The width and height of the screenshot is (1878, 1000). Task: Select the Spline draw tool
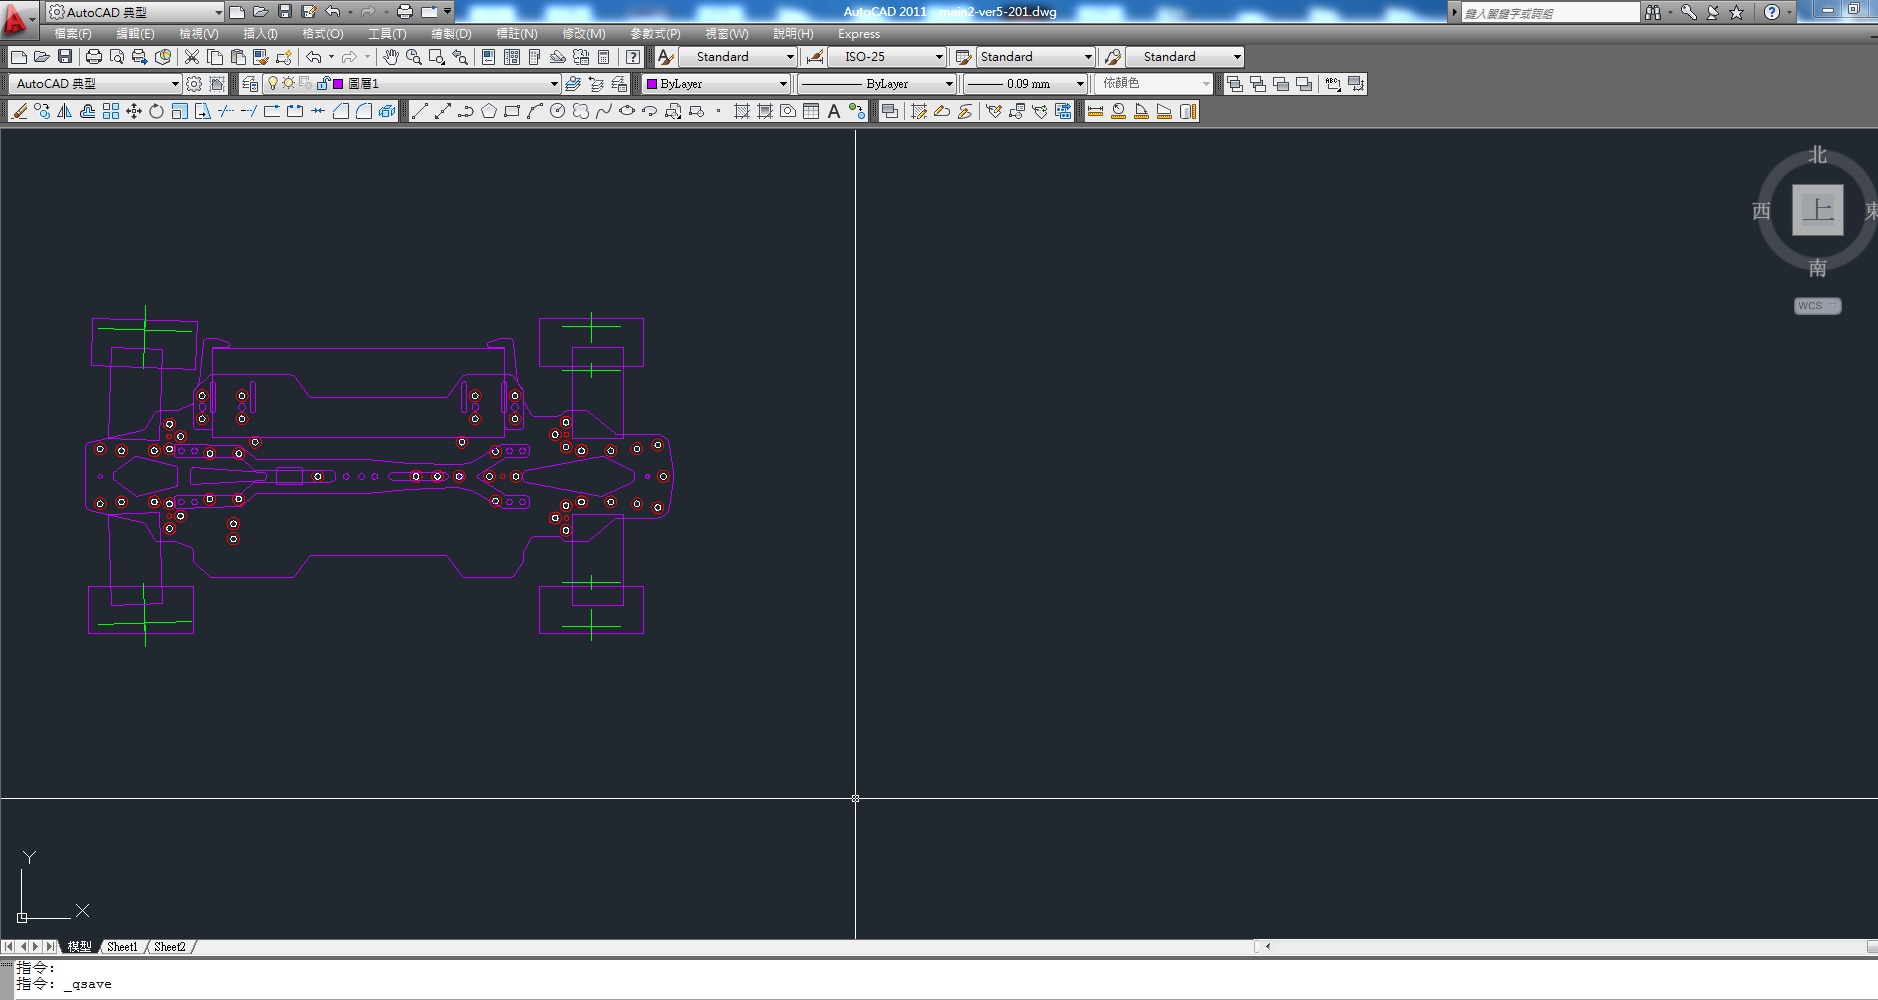point(604,111)
